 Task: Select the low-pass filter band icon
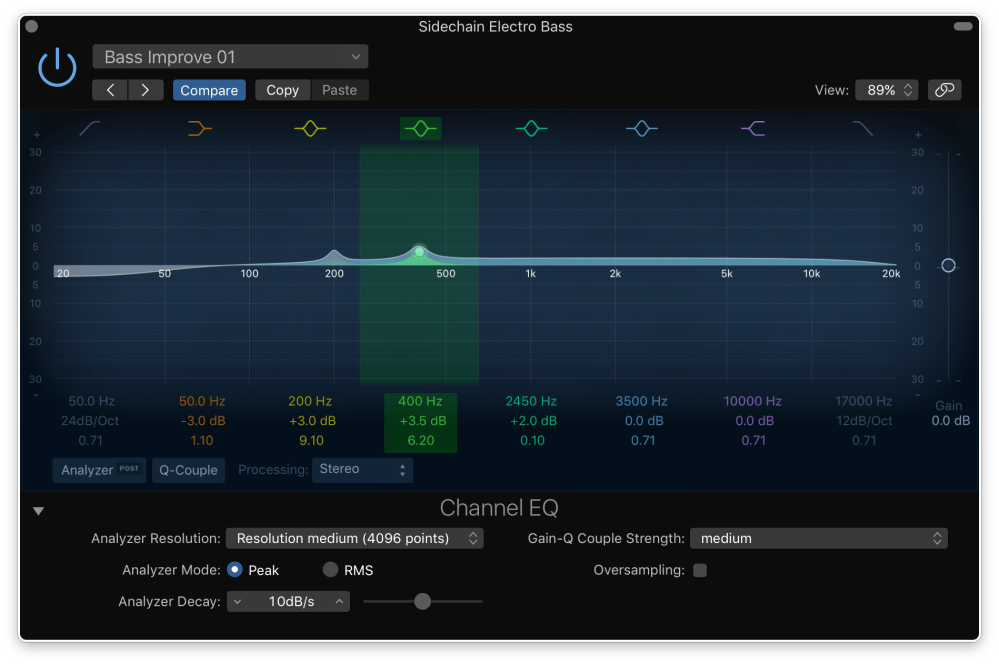click(862, 128)
